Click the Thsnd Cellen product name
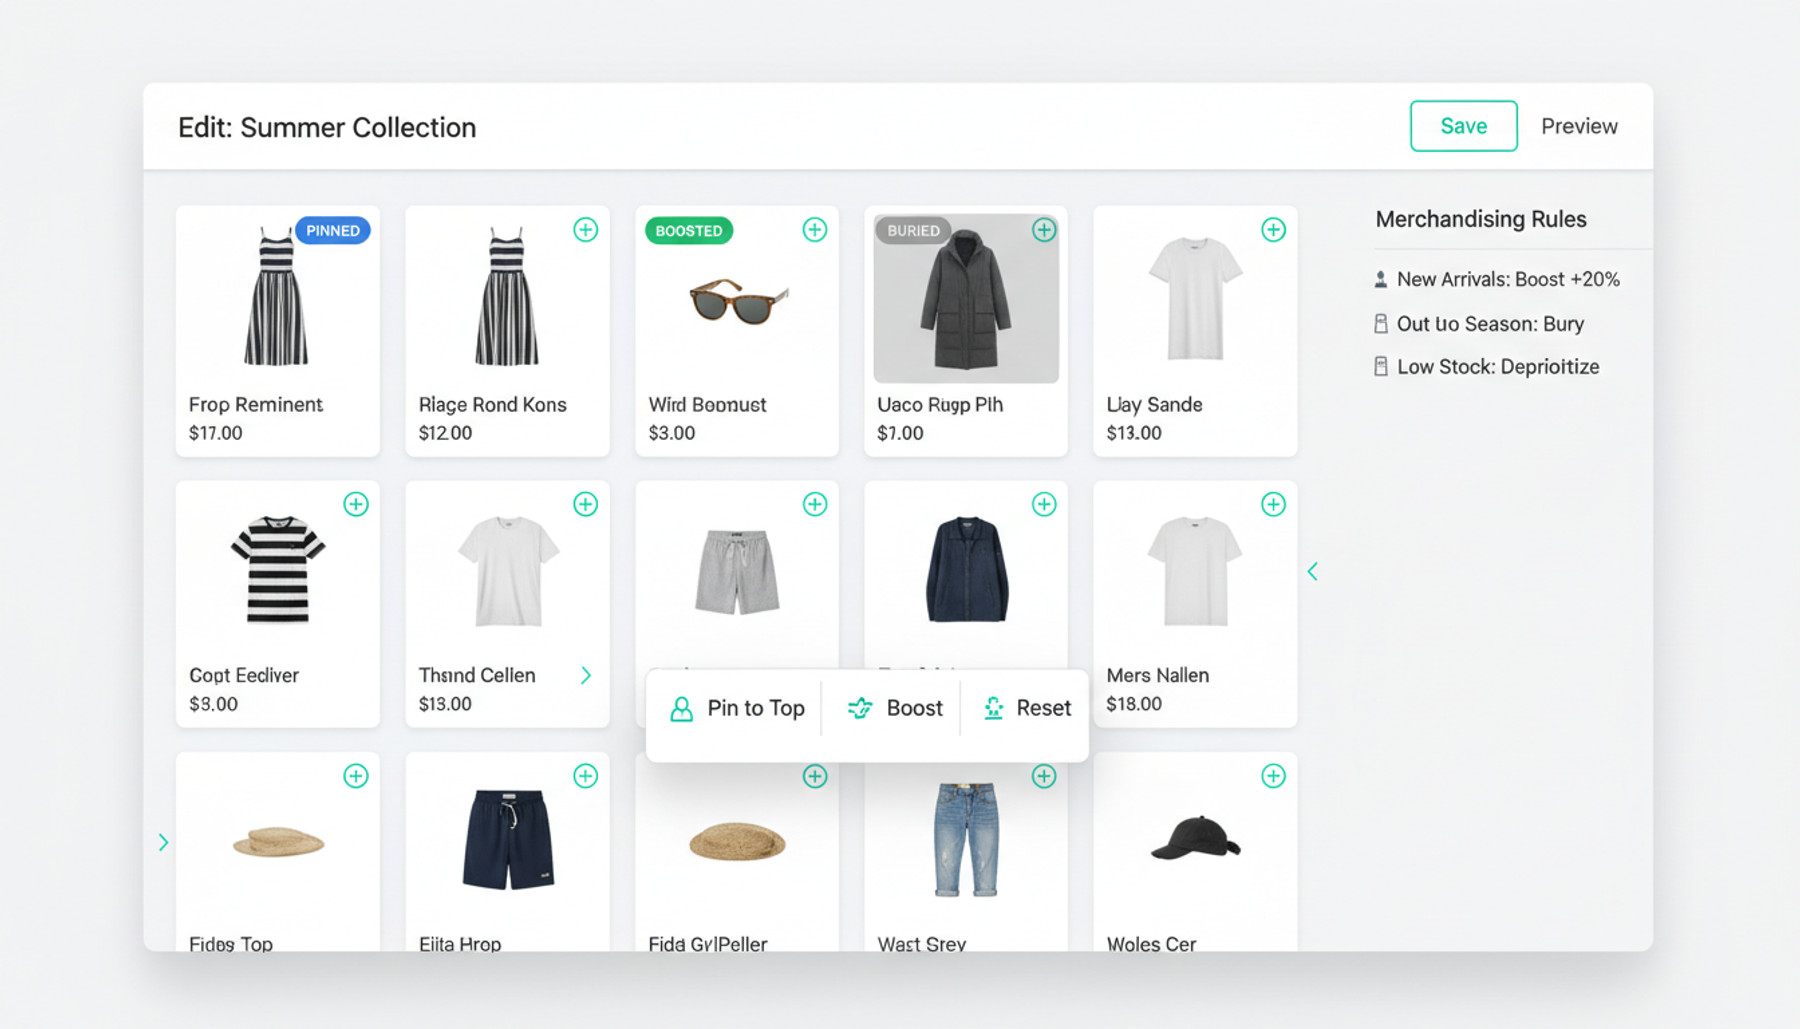The height and width of the screenshot is (1029, 1800). point(477,676)
